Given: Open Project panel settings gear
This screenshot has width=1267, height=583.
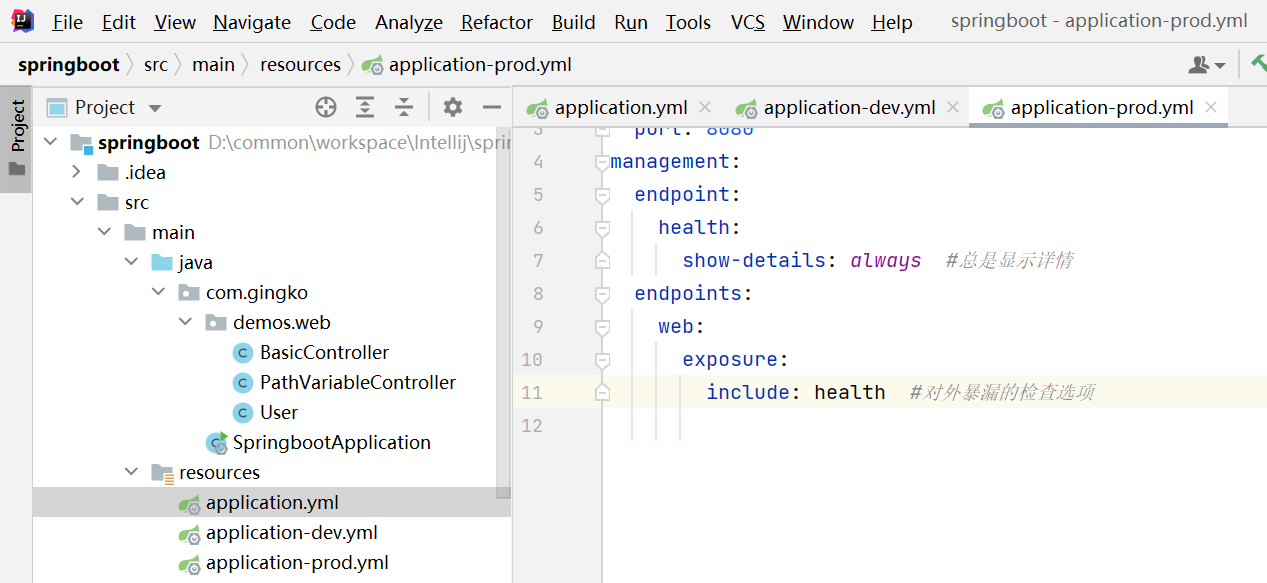Looking at the screenshot, I should click(453, 107).
